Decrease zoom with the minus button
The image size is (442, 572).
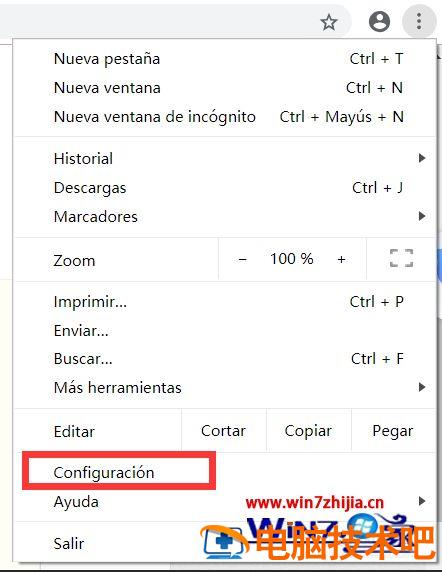pyautogui.click(x=243, y=259)
